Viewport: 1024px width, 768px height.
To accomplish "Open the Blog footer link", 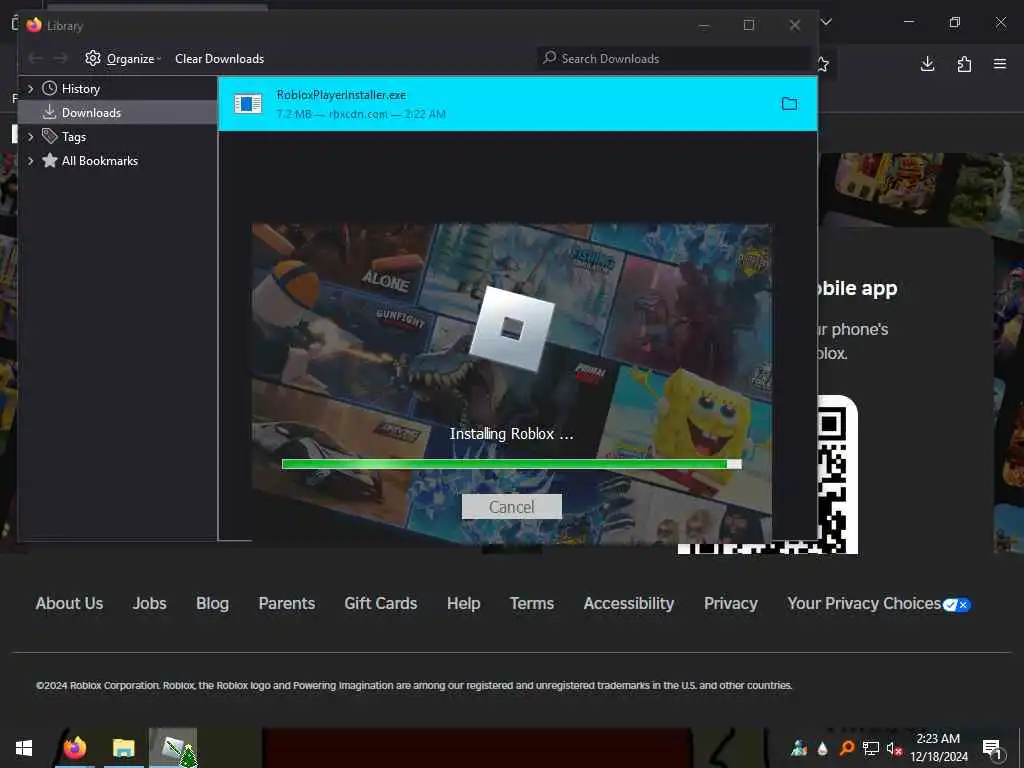I will coord(212,603).
